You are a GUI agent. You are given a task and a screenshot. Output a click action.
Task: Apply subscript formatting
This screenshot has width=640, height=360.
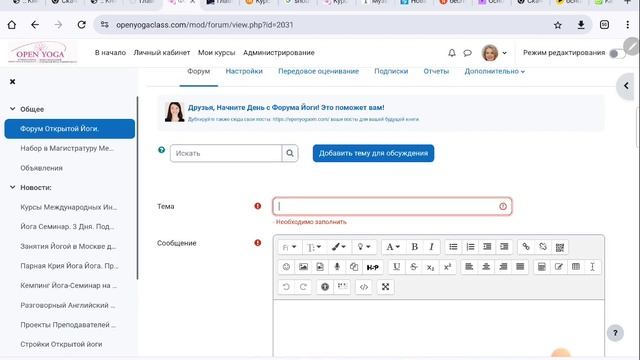click(430, 267)
